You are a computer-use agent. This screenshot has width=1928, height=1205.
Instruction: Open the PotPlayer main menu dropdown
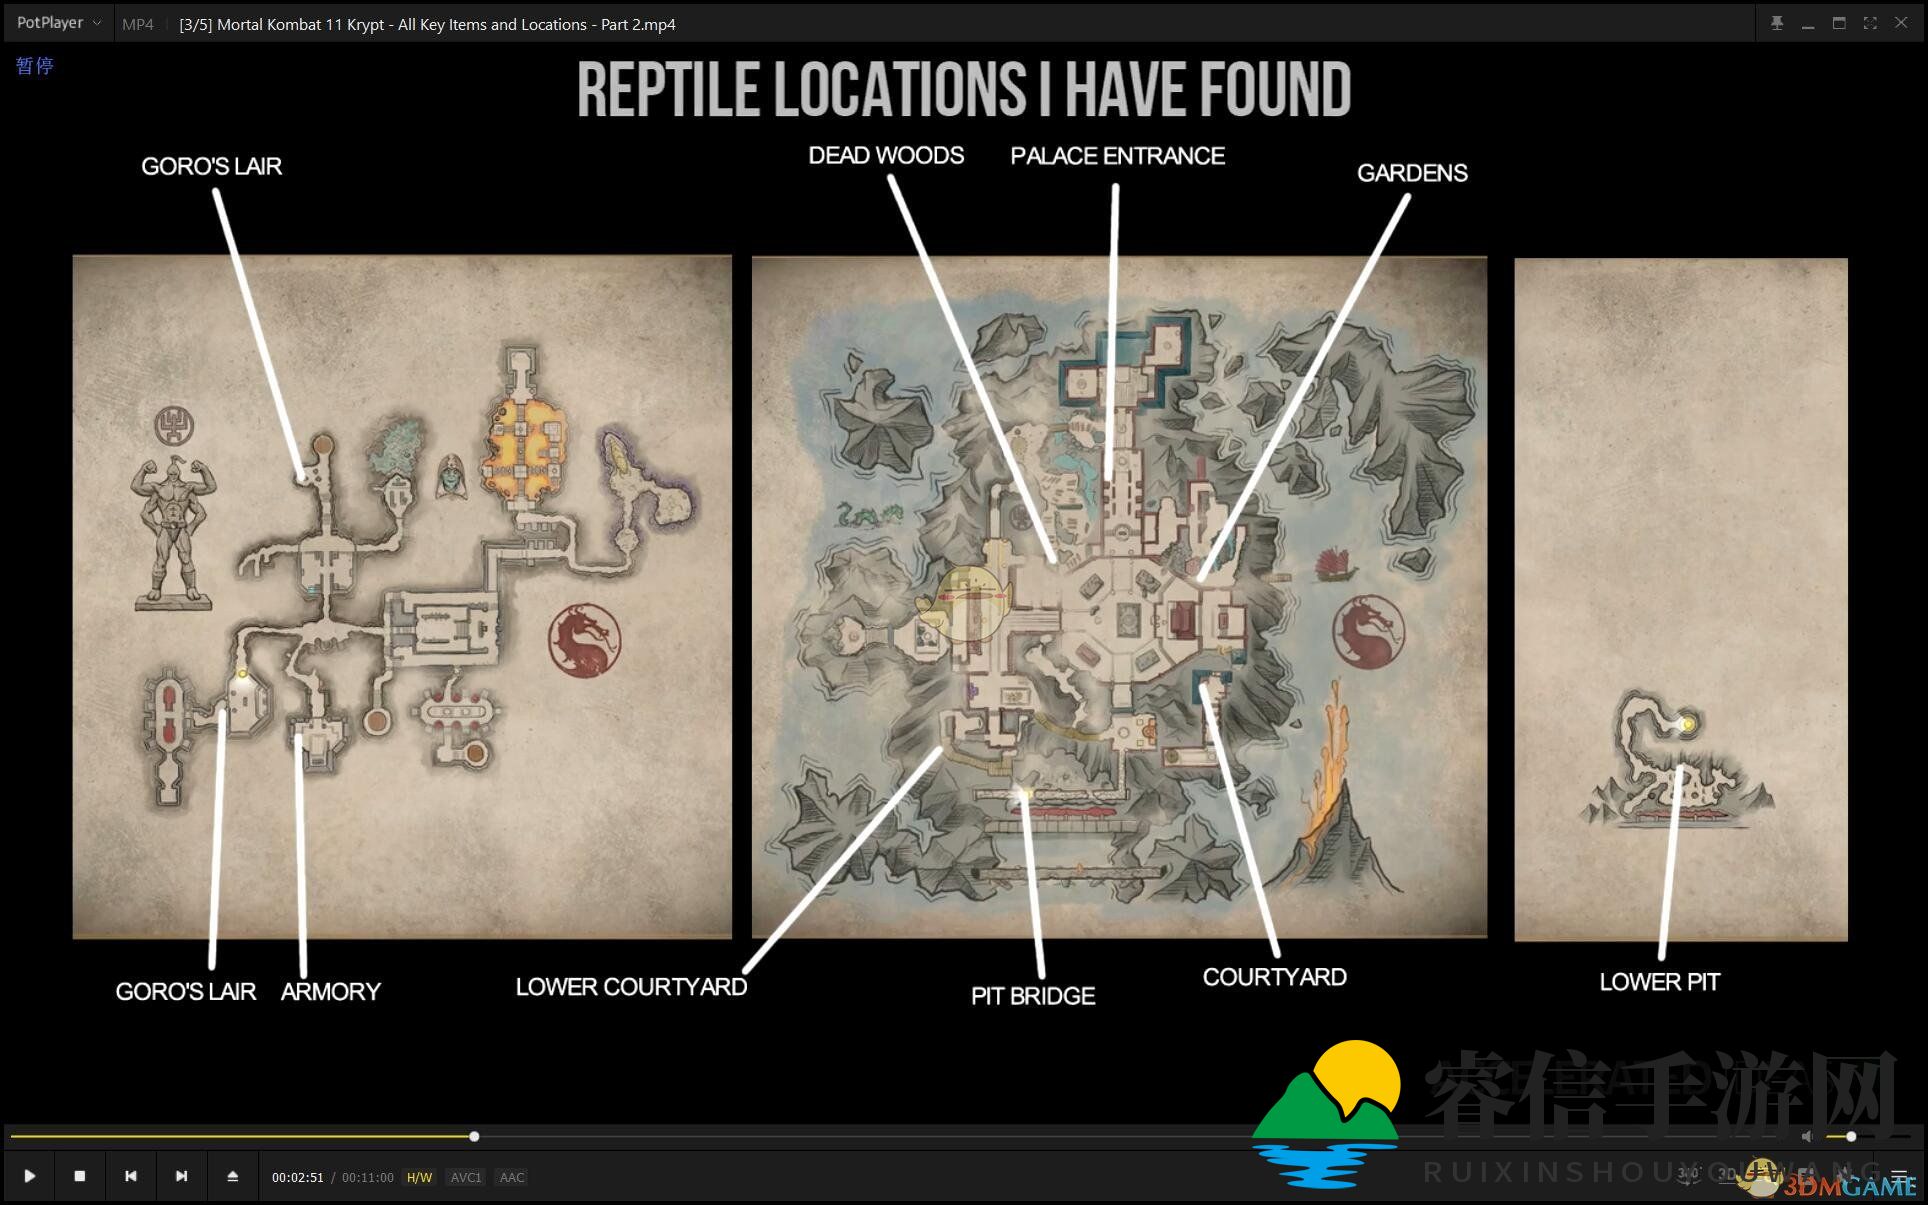click(x=58, y=23)
